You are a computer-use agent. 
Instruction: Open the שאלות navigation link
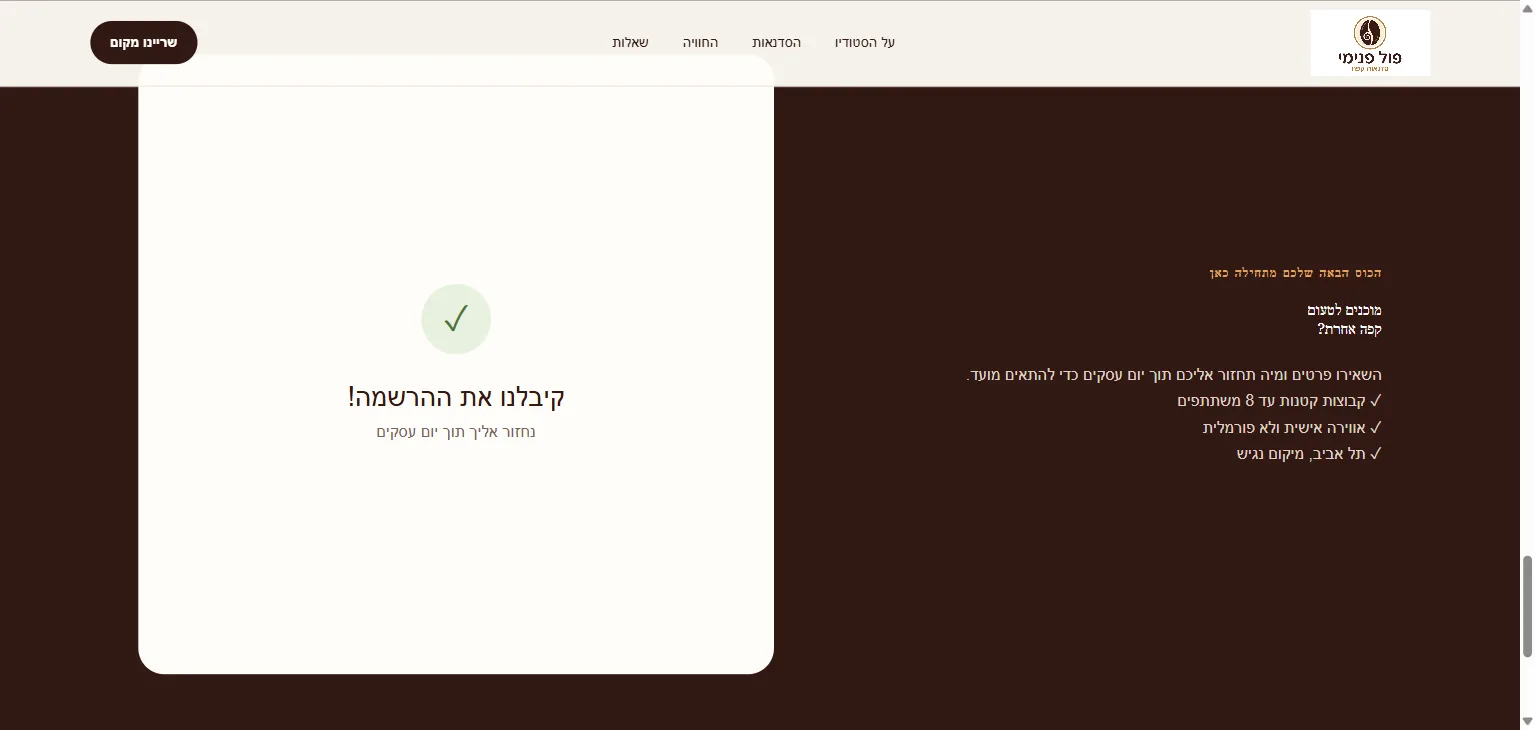click(x=631, y=43)
